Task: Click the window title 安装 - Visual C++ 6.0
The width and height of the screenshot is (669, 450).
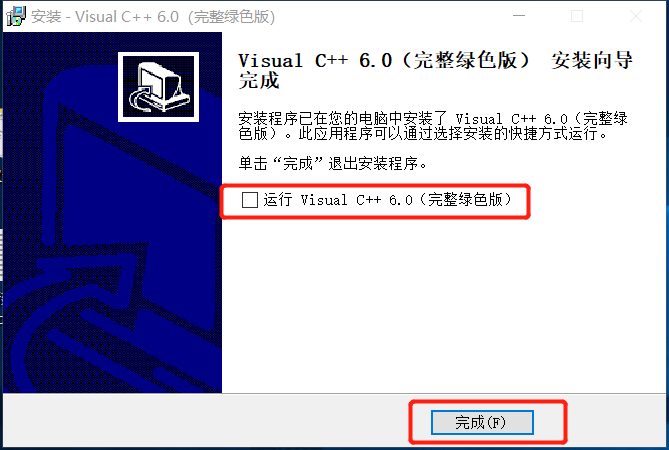Action: point(105,17)
